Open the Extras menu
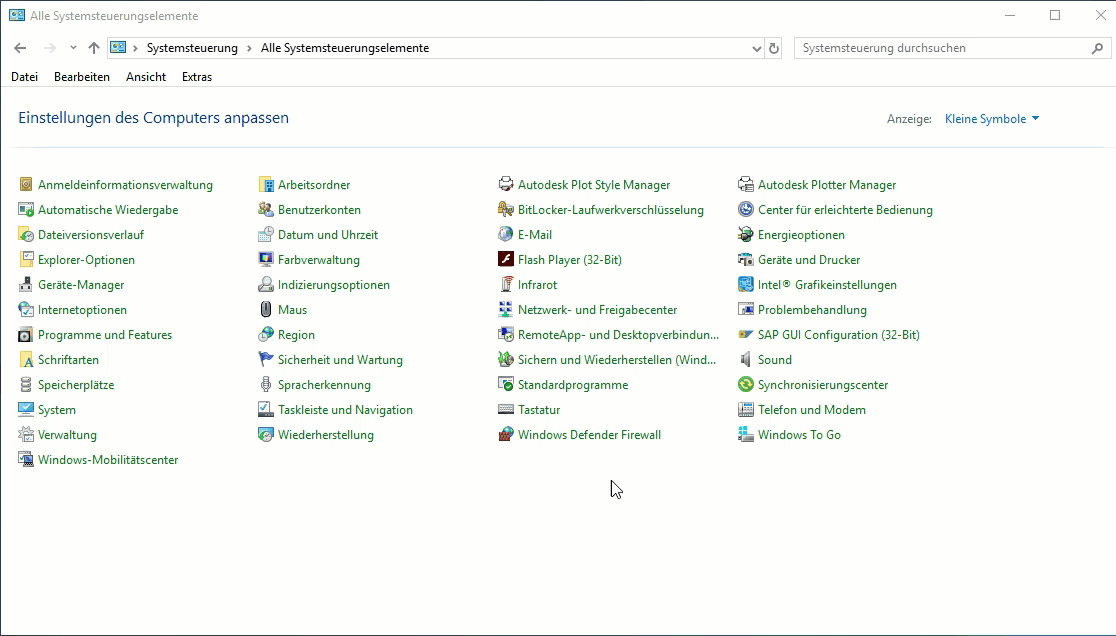The image size is (1116, 636). [x=197, y=77]
